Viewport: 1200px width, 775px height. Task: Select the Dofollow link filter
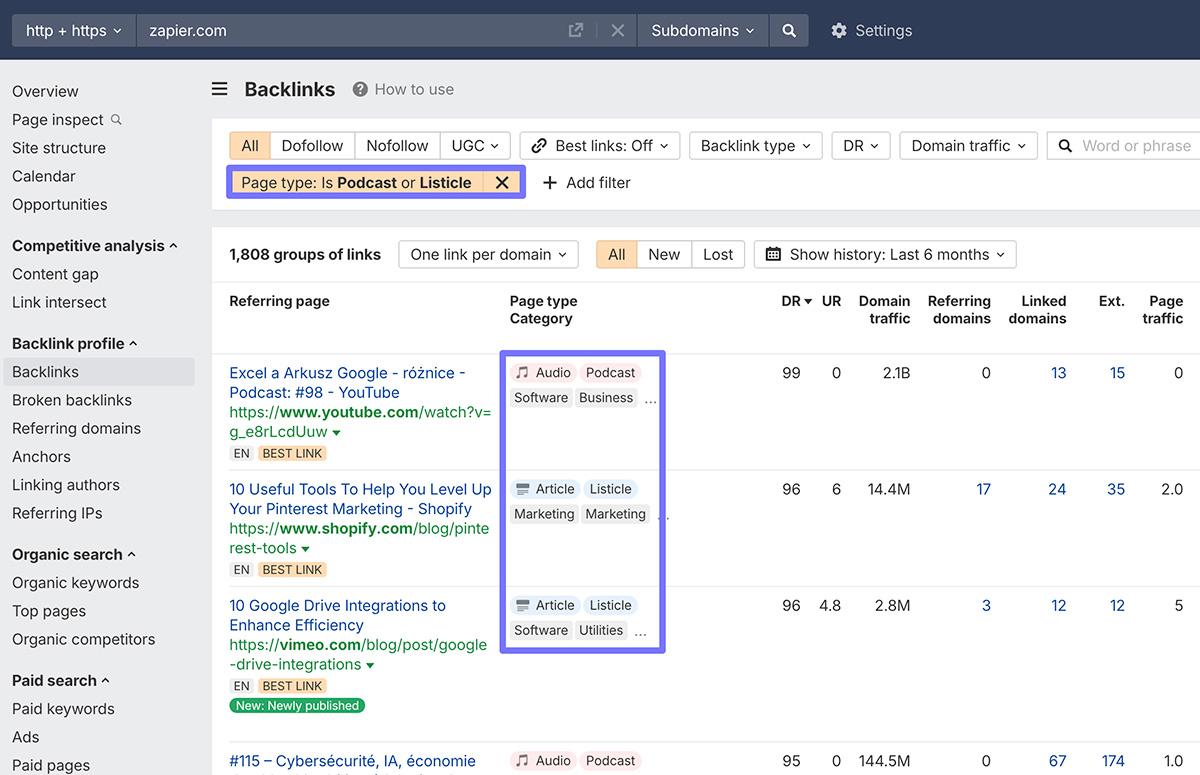click(312, 146)
